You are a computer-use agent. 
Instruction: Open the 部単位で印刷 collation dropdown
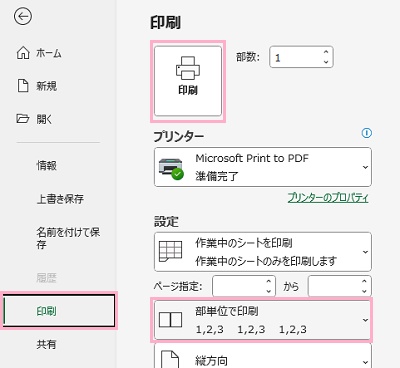click(263, 320)
